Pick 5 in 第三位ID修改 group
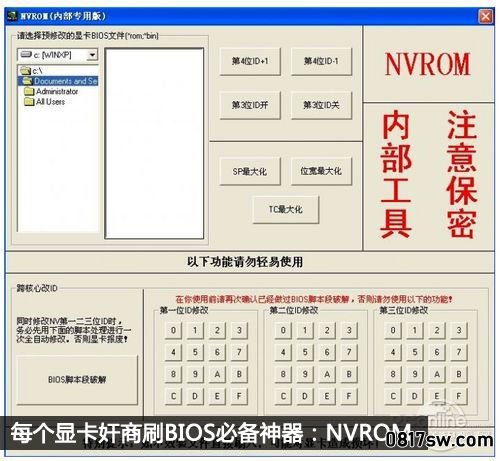 [x=415, y=352]
